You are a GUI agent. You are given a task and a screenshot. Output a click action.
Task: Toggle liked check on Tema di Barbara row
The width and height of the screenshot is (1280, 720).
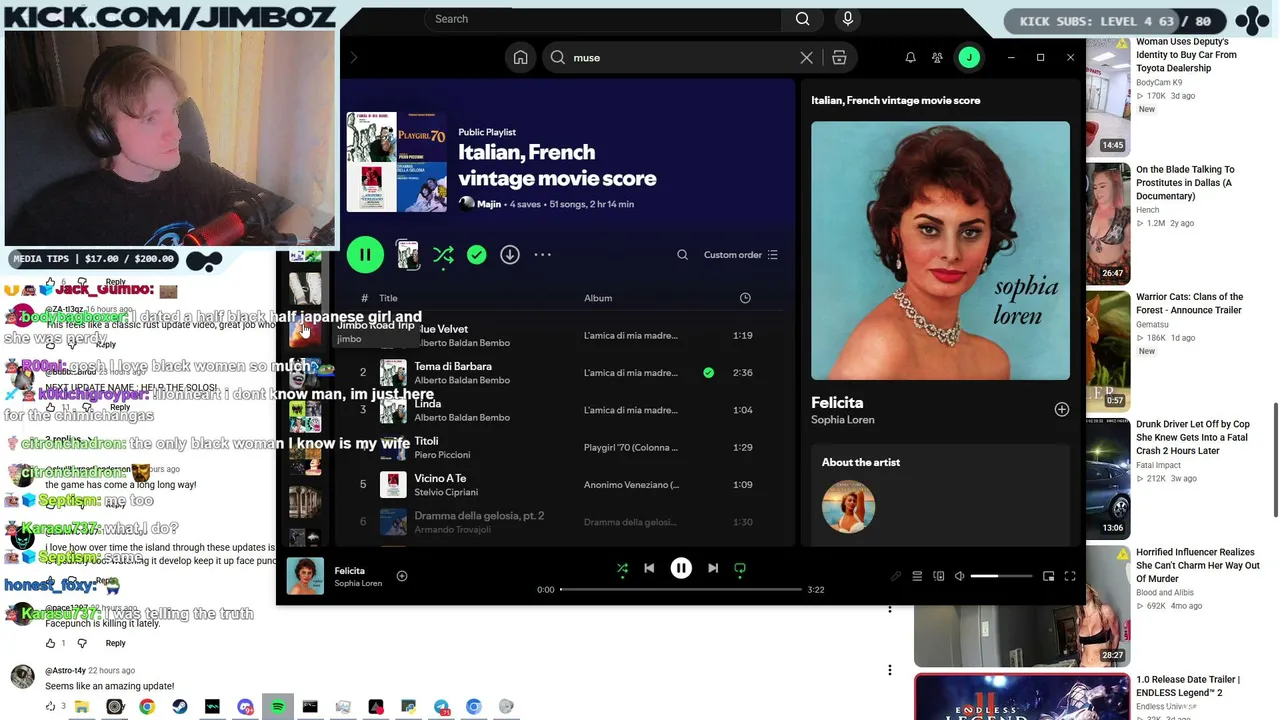tap(708, 373)
